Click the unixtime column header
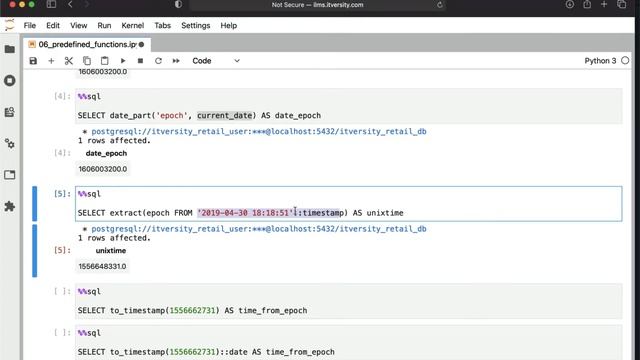640x360 pixels. point(111,251)
